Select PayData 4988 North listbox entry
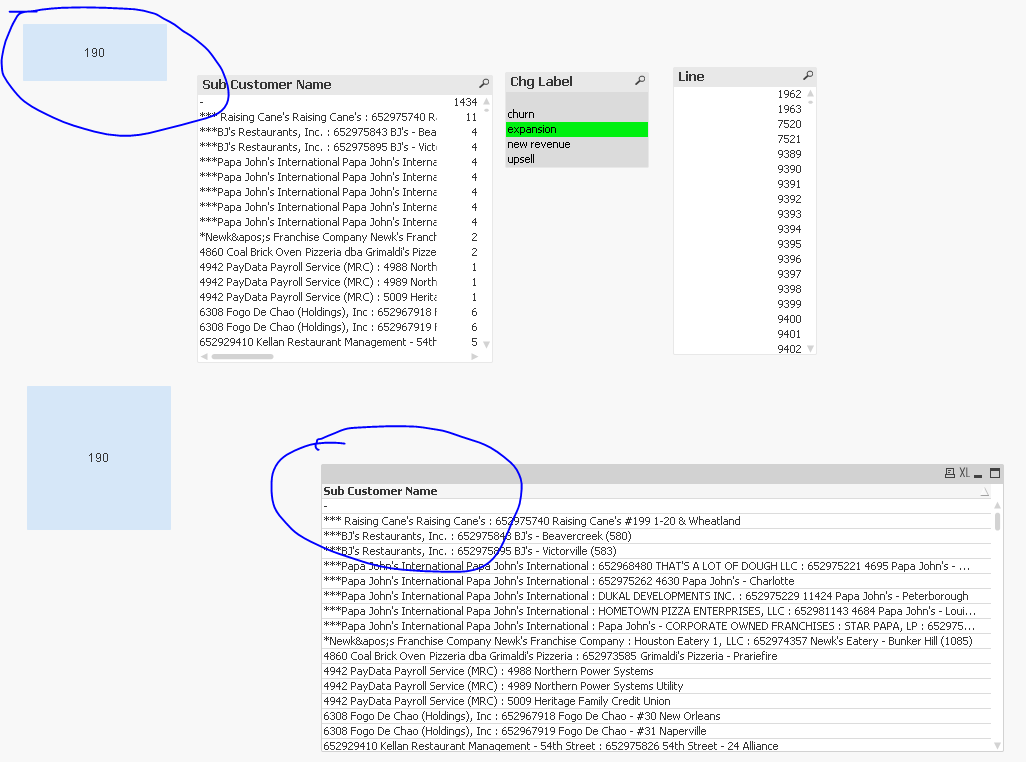 pos(339,268)
